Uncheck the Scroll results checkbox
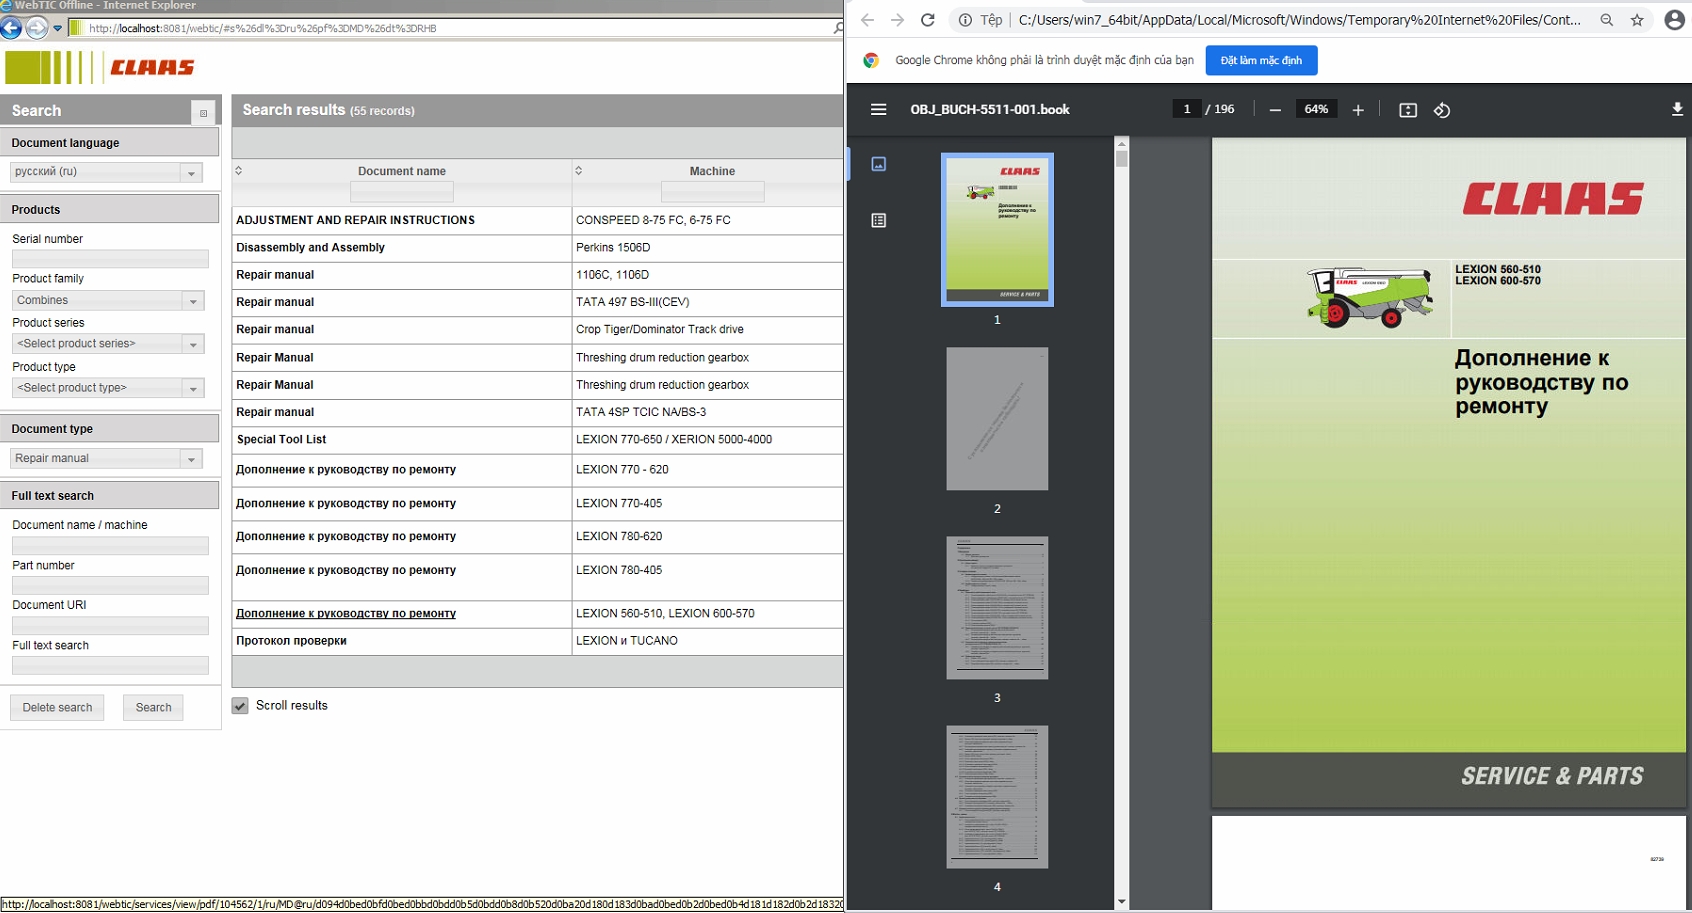The height and width of the screenshot is (913, 1692). coord(240,705)
